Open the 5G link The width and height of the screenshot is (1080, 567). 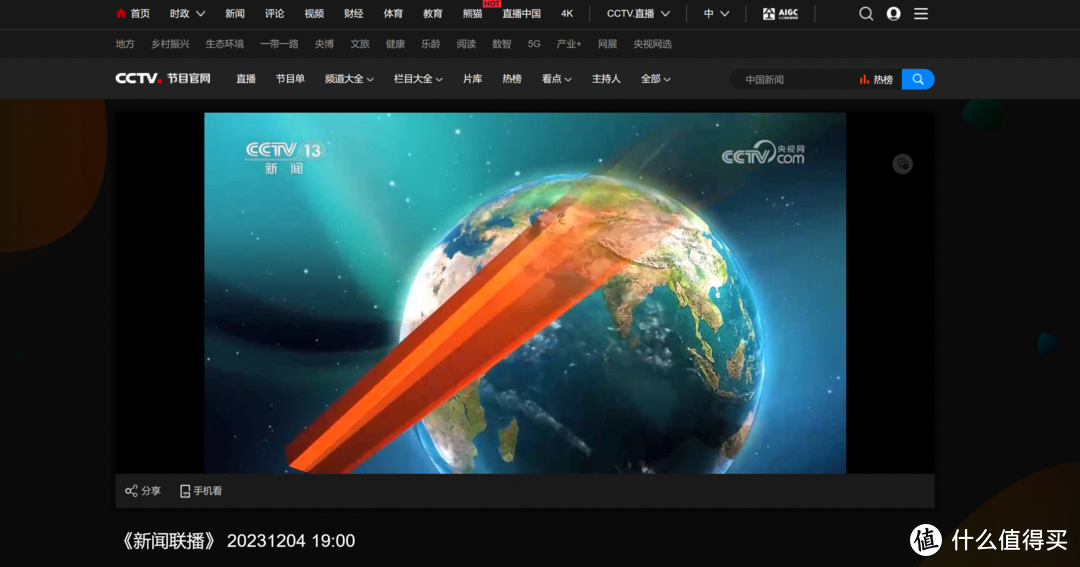click(x=534, y=44)
